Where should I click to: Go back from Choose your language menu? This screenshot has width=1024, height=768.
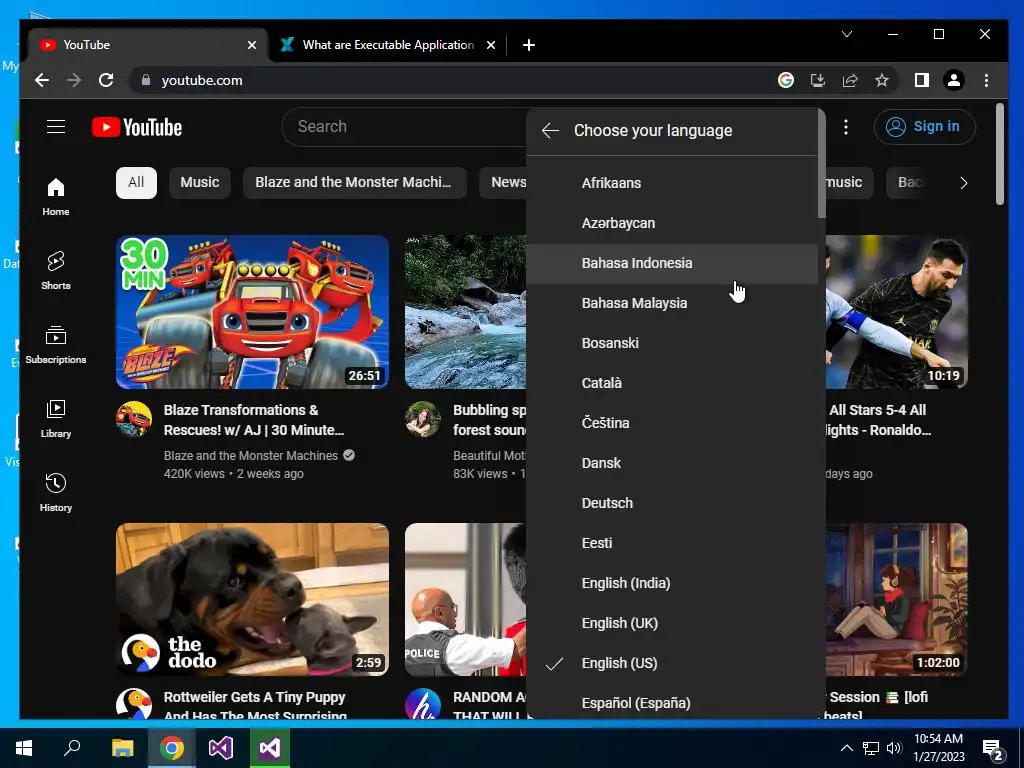click(551, 131)
